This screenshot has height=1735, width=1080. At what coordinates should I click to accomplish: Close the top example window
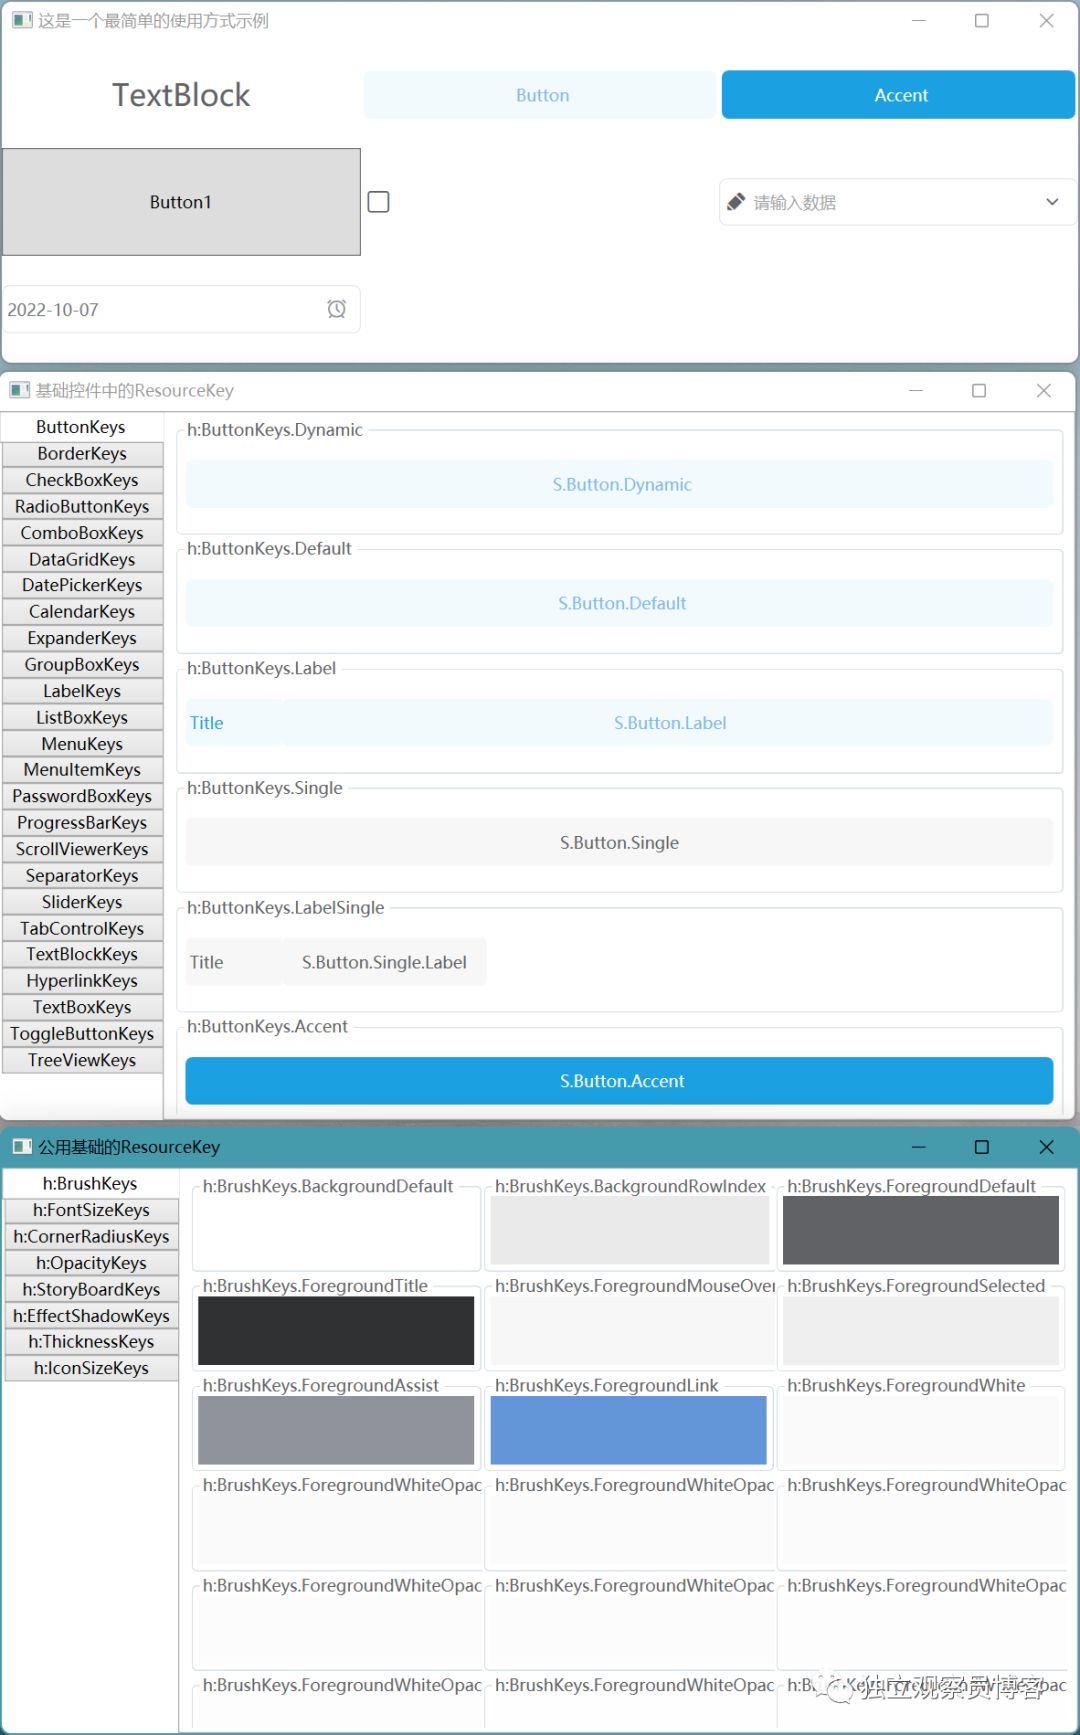point(1046,21)
